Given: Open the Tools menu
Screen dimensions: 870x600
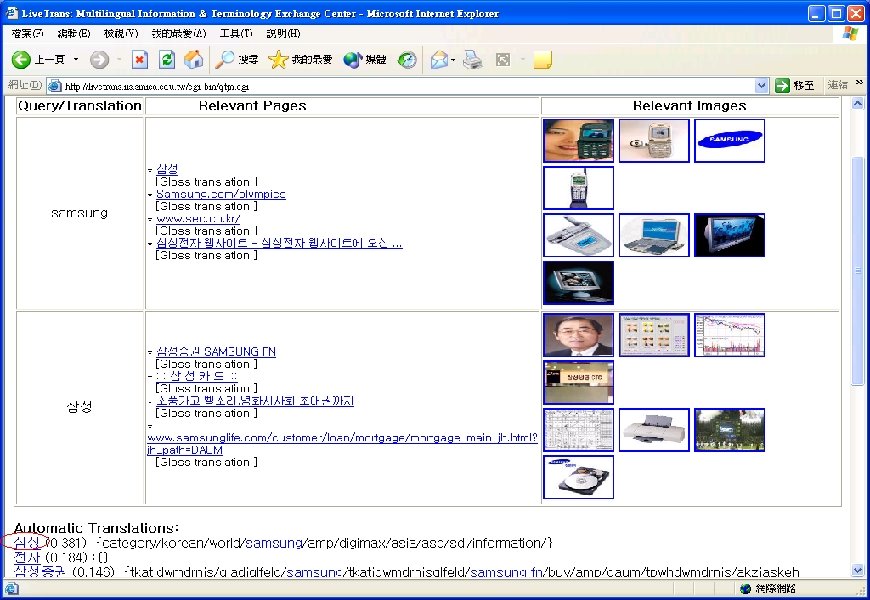Looking at the screenshot, I should pyautogui.click(x=236, y=33).
